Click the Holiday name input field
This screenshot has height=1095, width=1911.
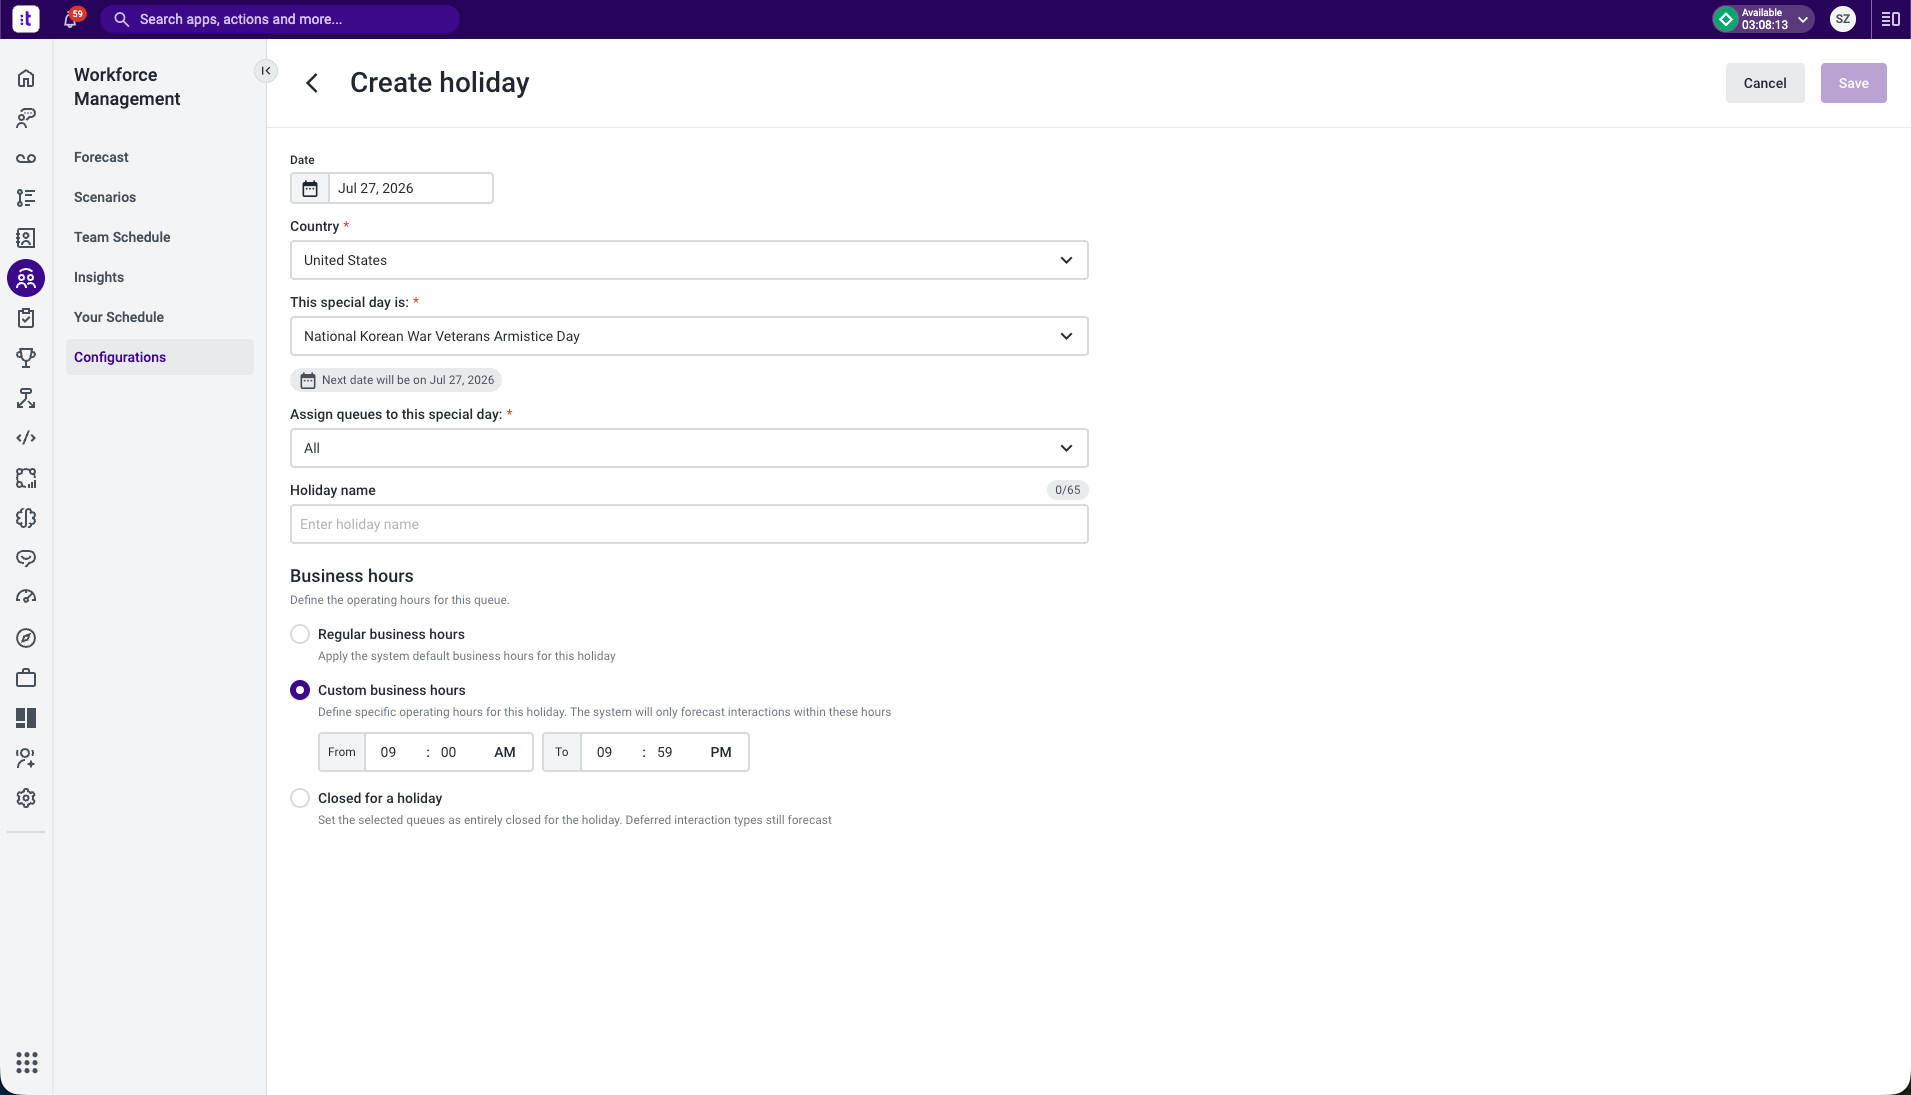[689, 524]
